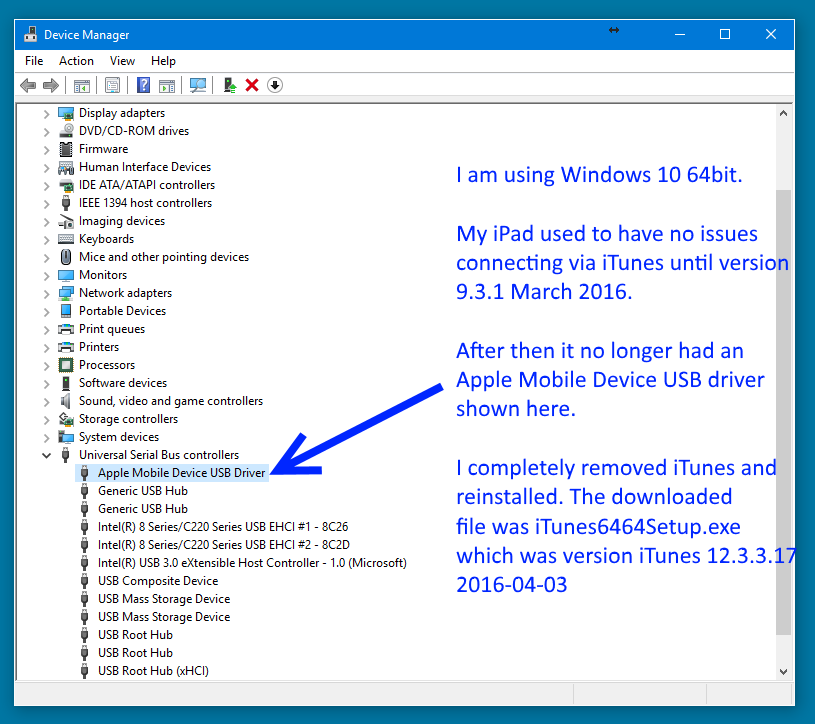
Task: Click the Storage controllers icon
Action: pos(66,419)
